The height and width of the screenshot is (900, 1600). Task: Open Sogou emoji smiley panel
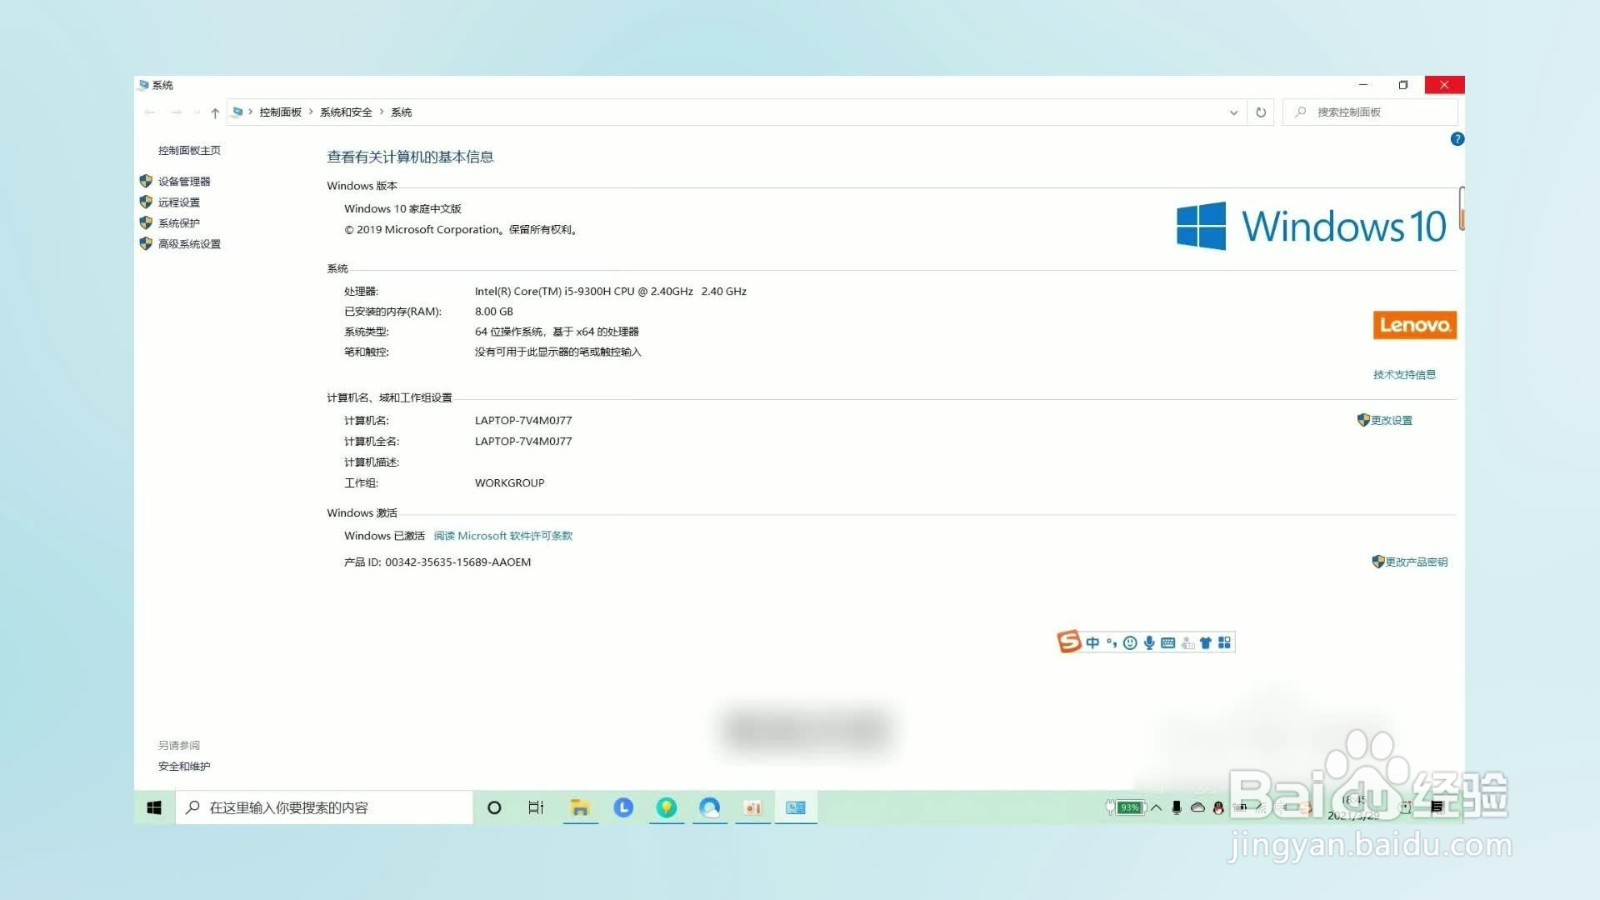click(x=1130, y=643)
